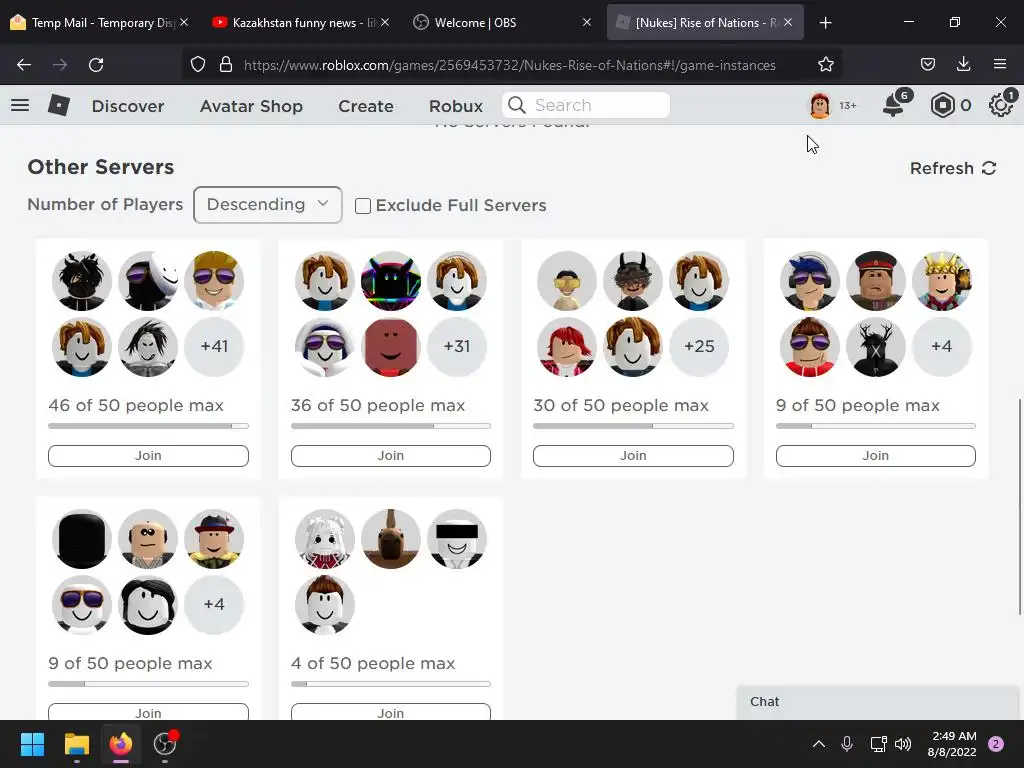Image resolution: width=1024 pixels, height=768 pixels.
Task: Join the 30 of 50 server
Action: pos(633,456)
